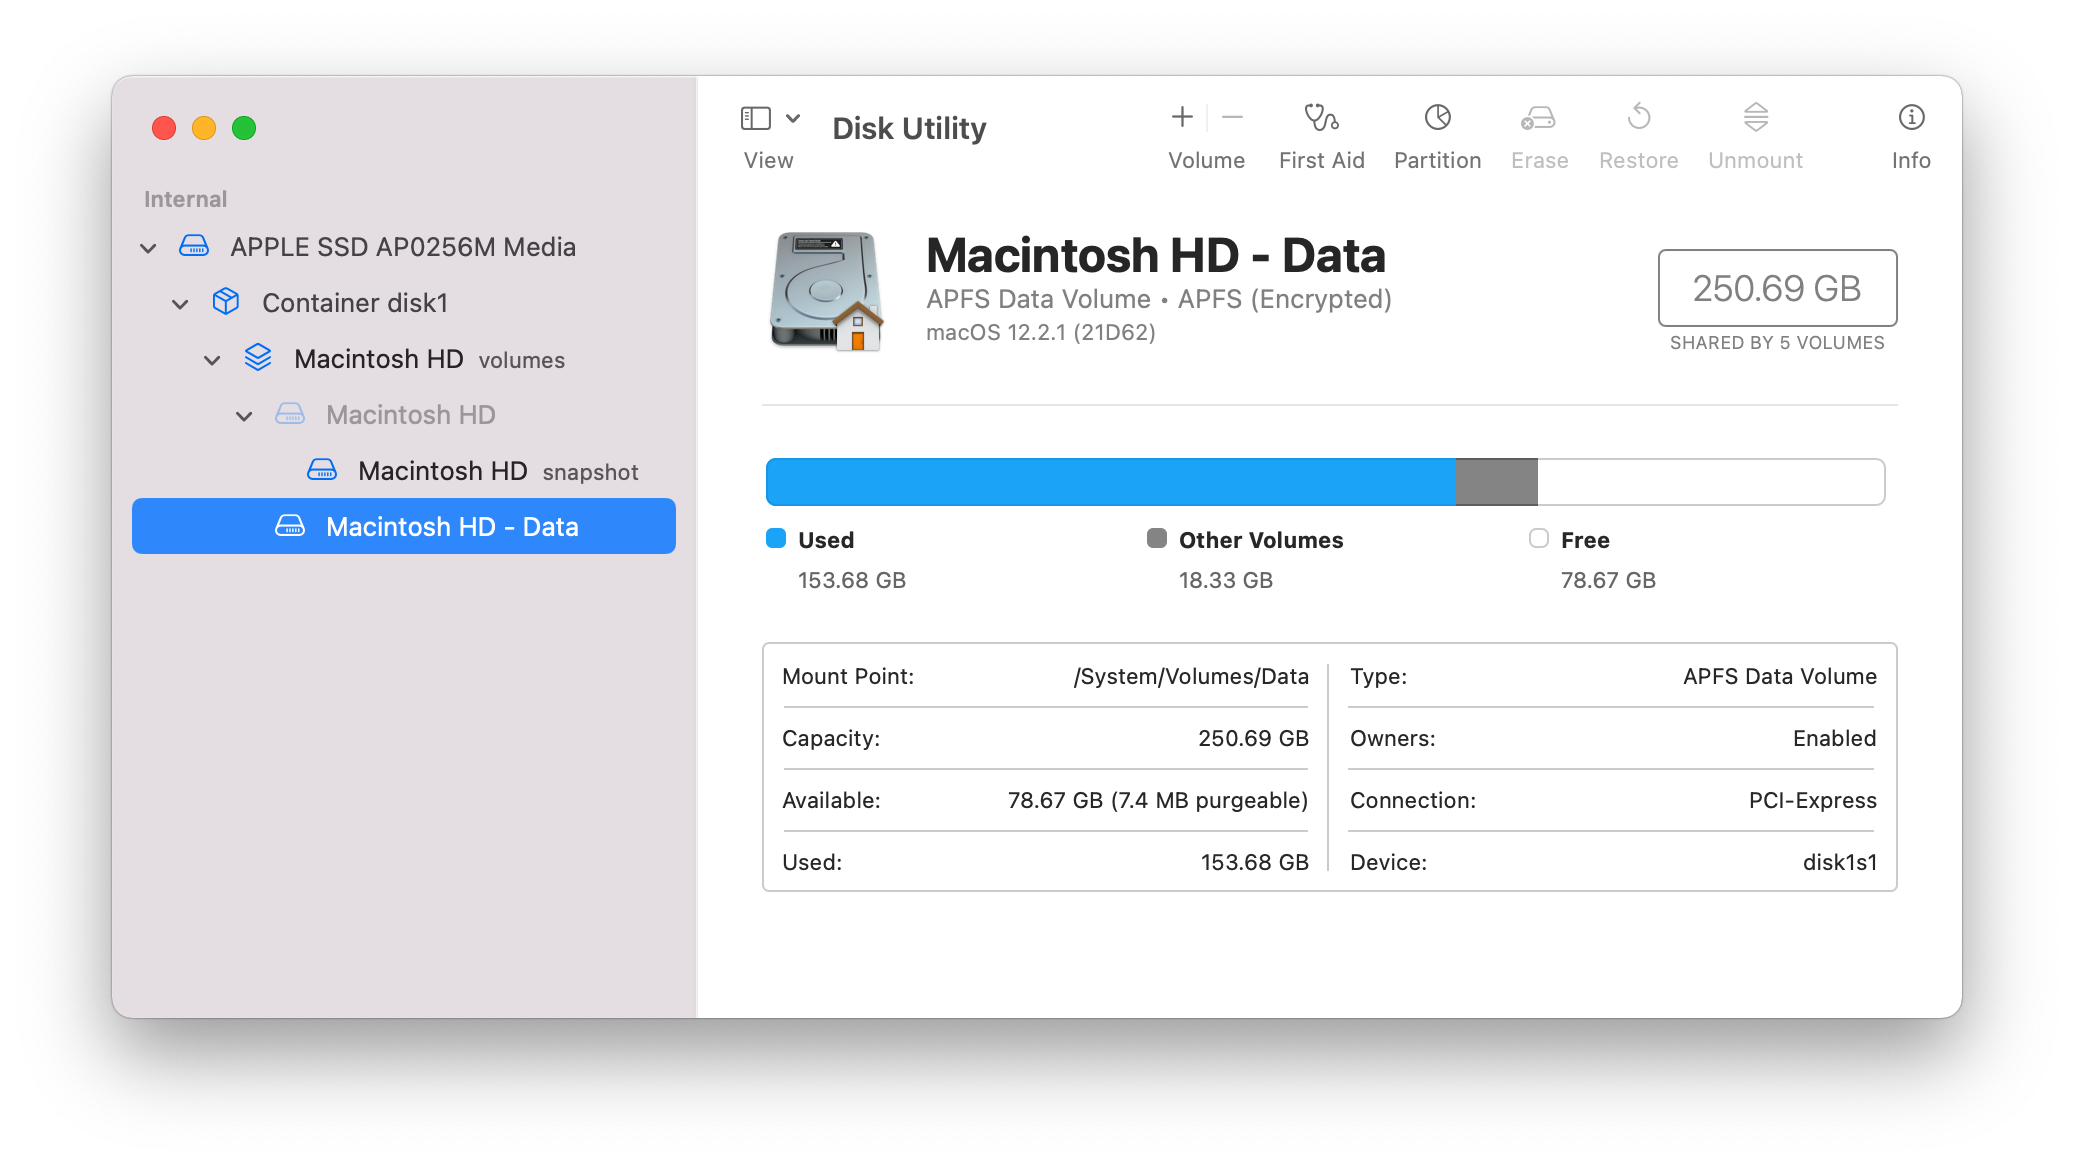Viewport: 2074px width, 1166px height.
Task: Click the Info circle icon
Action: coord(1911,118)
